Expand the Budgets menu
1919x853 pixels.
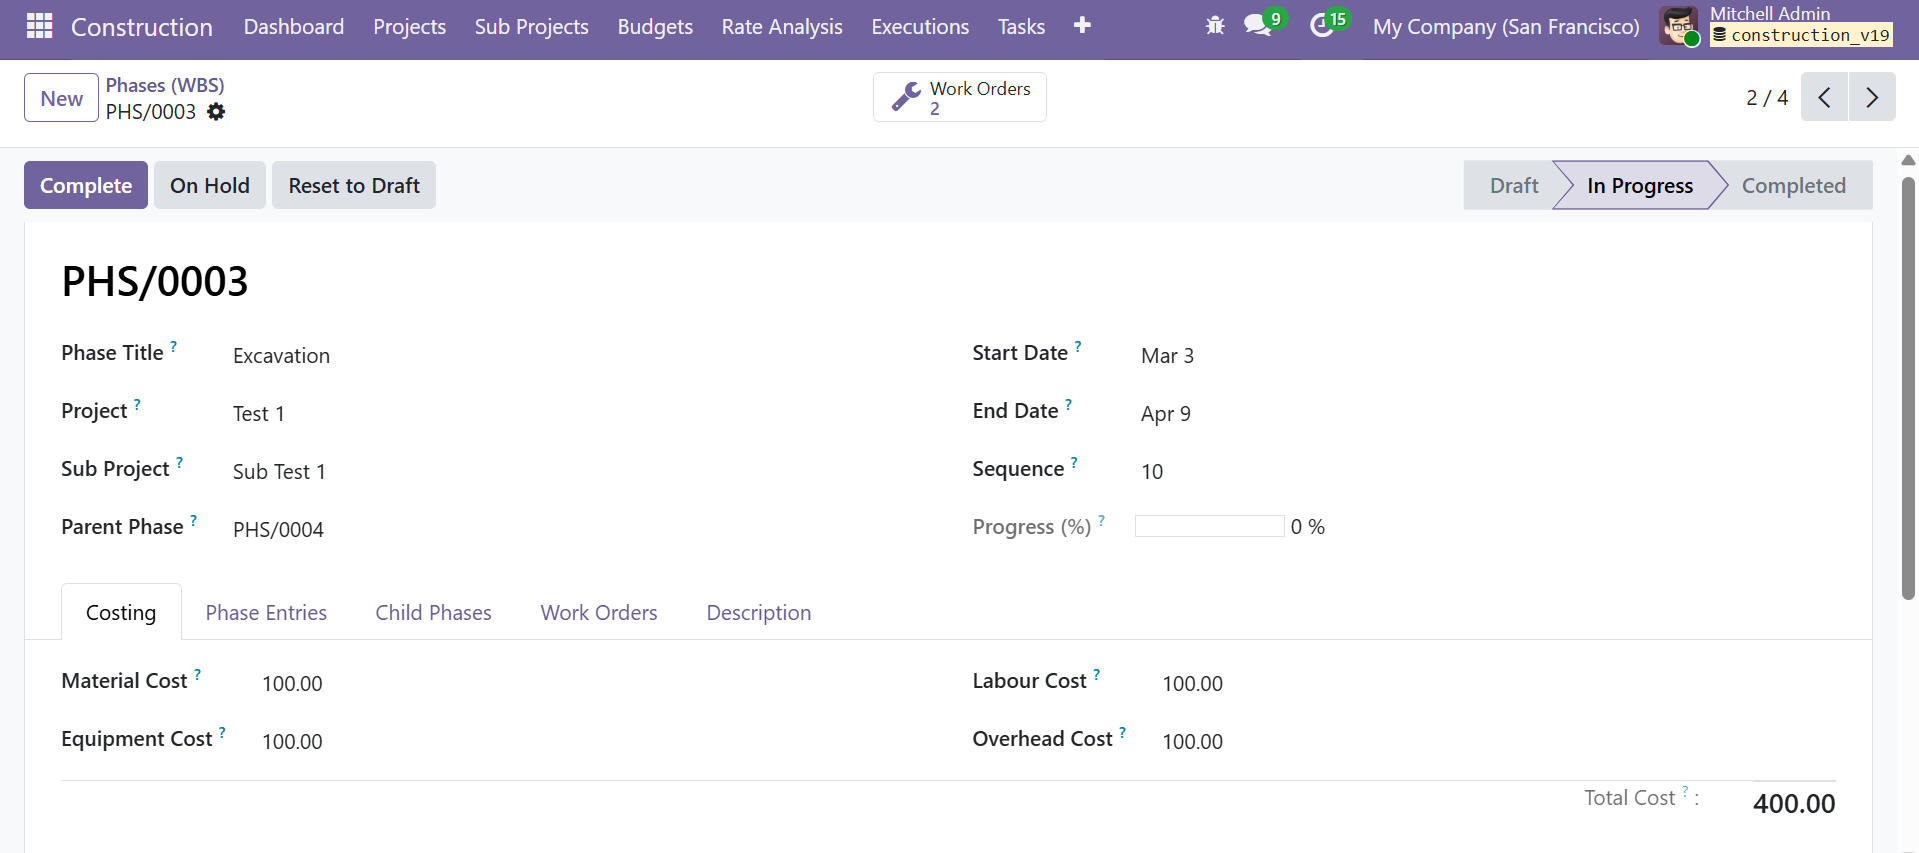(x=654, y=27)
